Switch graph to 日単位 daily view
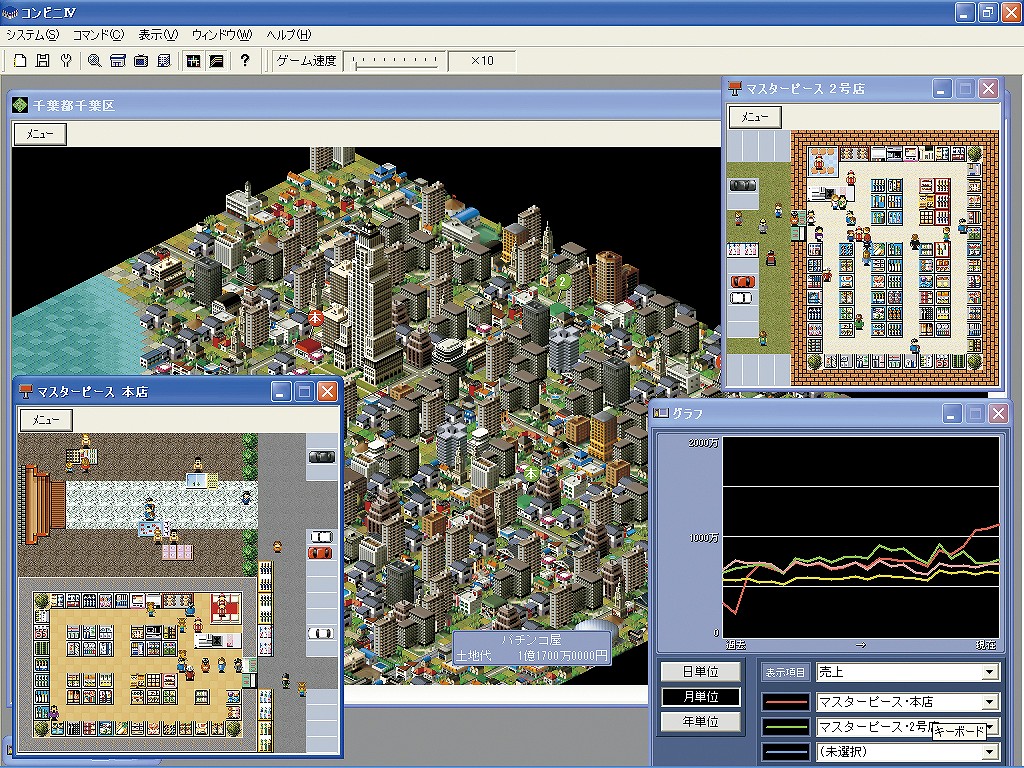The width and height of the screenshot is (1024, 768). (700, 672)
